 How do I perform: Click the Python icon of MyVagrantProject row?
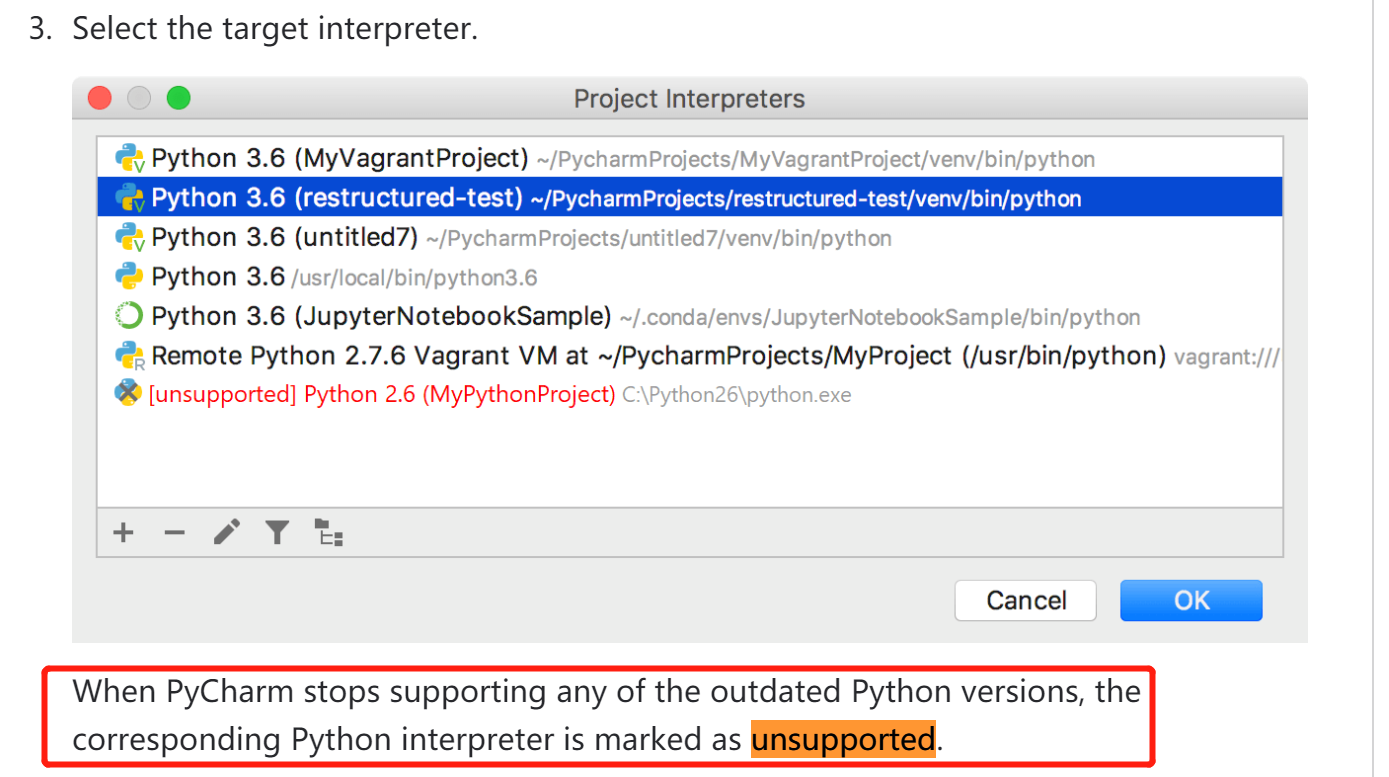(130, 159)
